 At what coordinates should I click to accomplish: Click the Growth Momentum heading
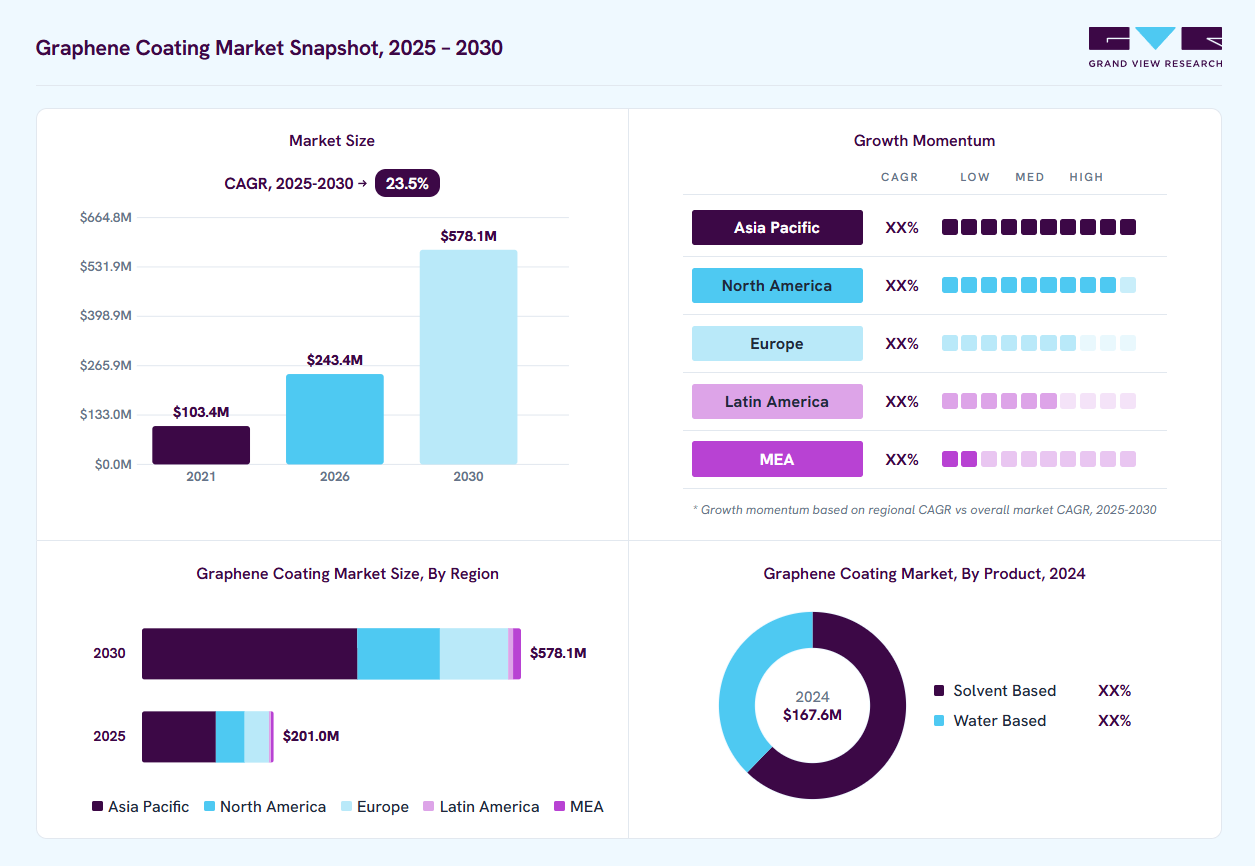(x=924, y=141)
